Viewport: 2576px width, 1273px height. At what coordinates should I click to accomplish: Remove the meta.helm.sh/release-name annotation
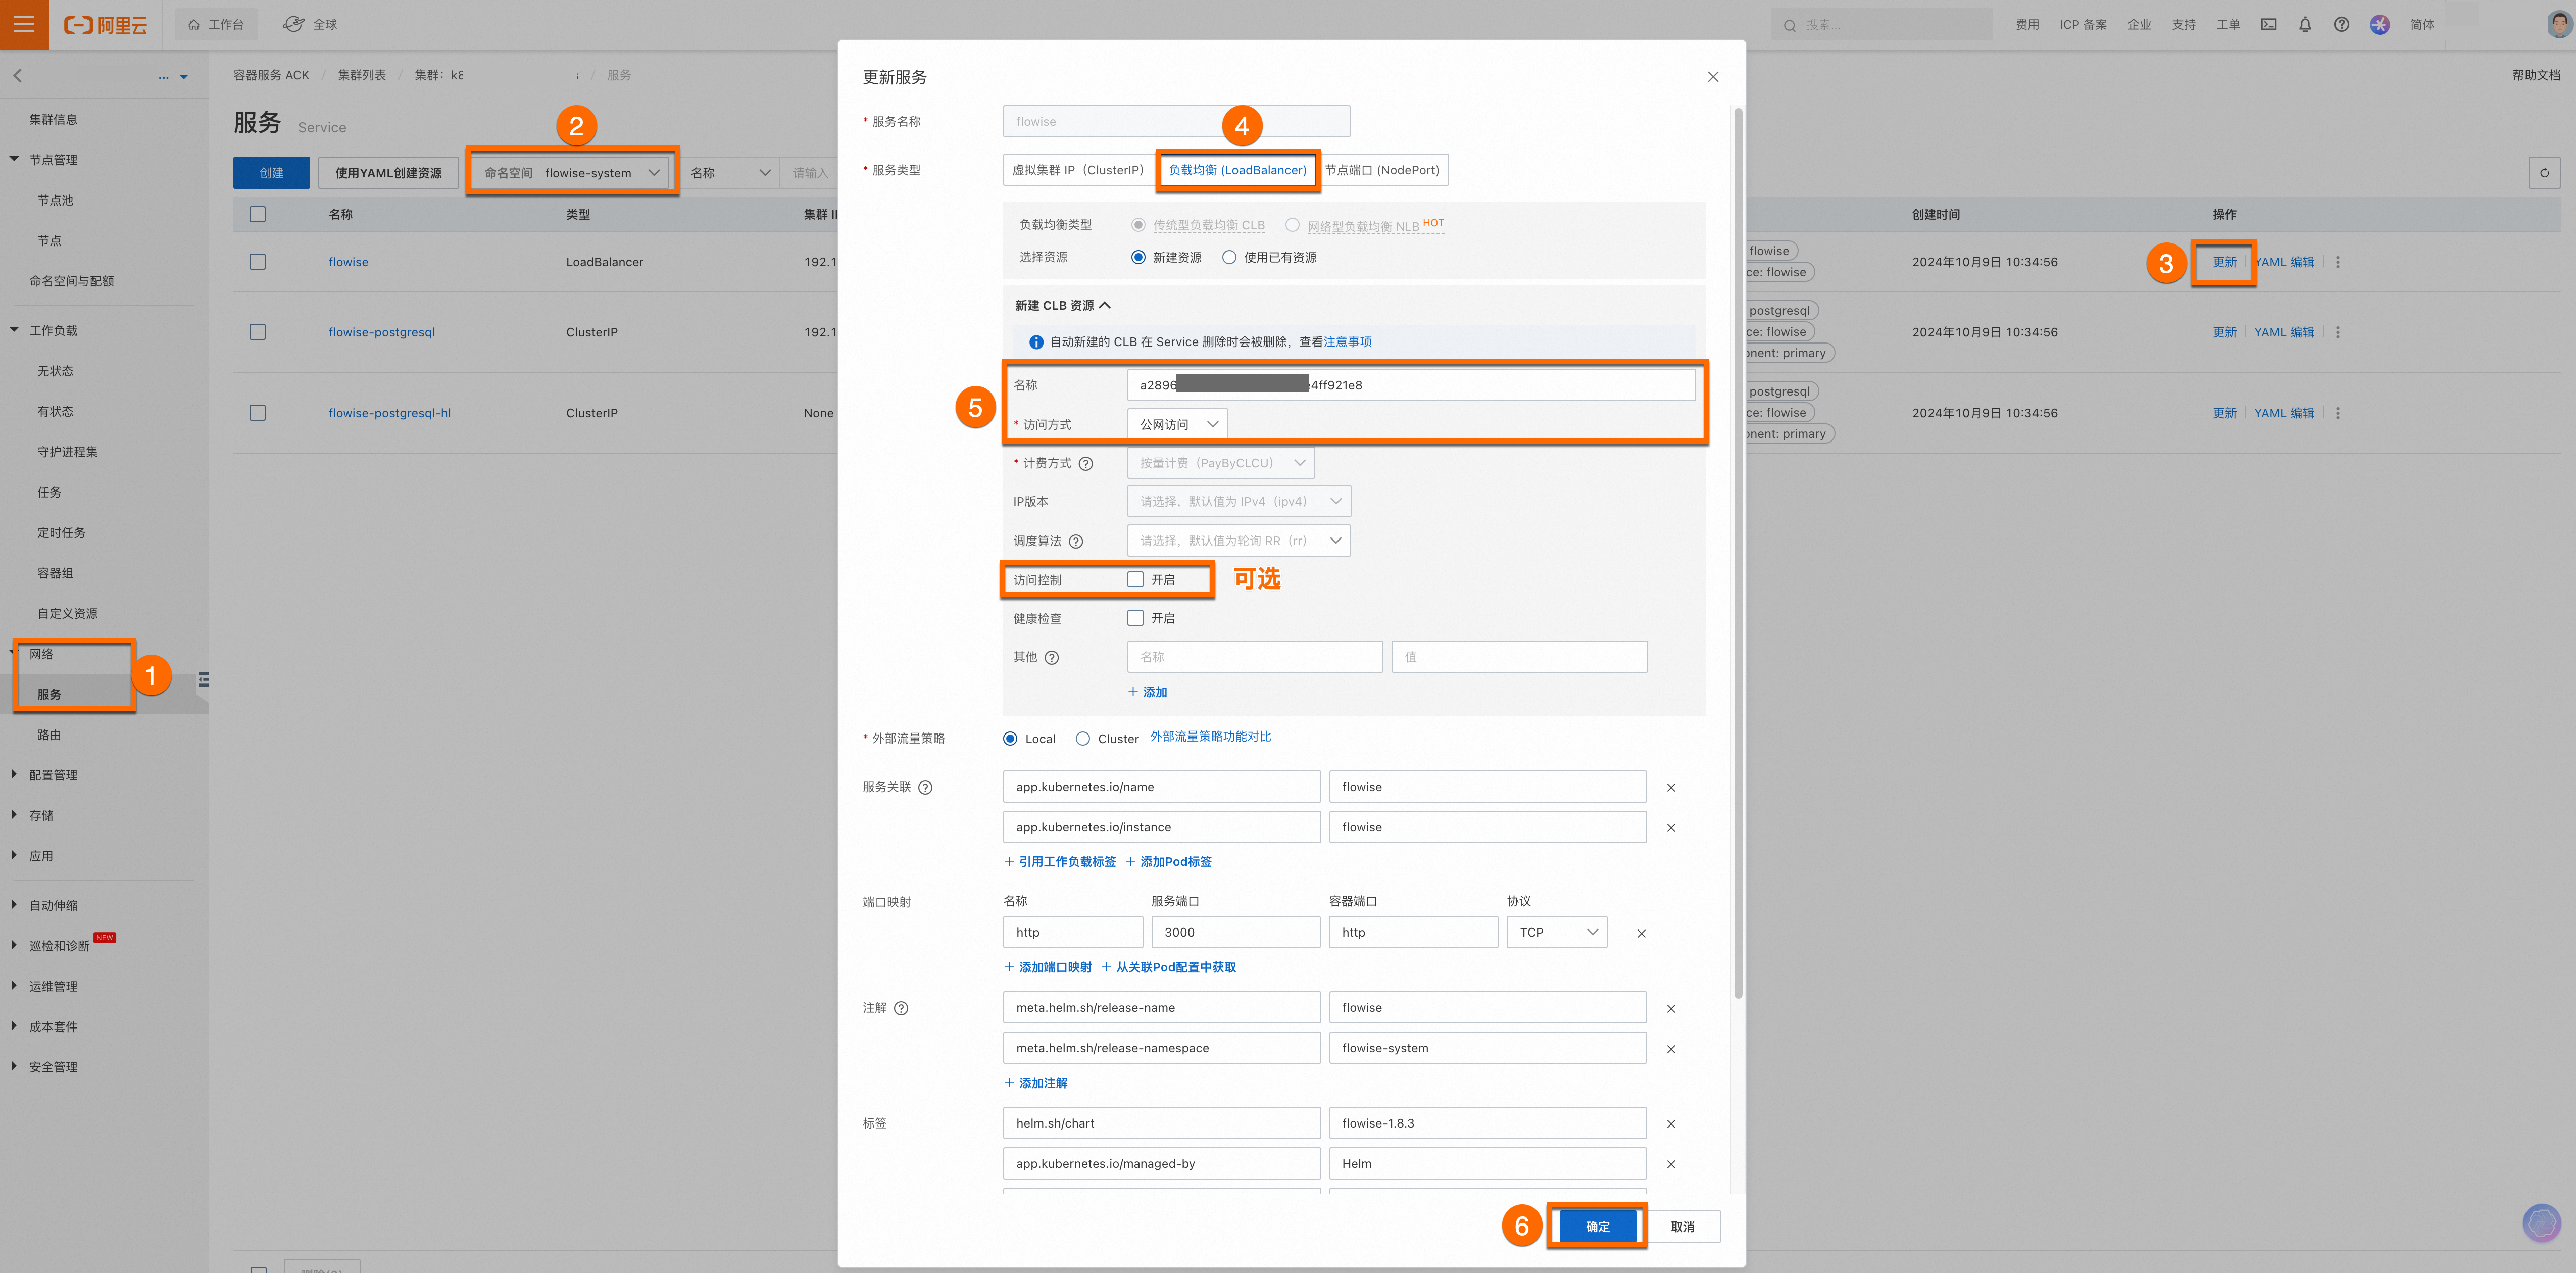pos(1670,1008)
